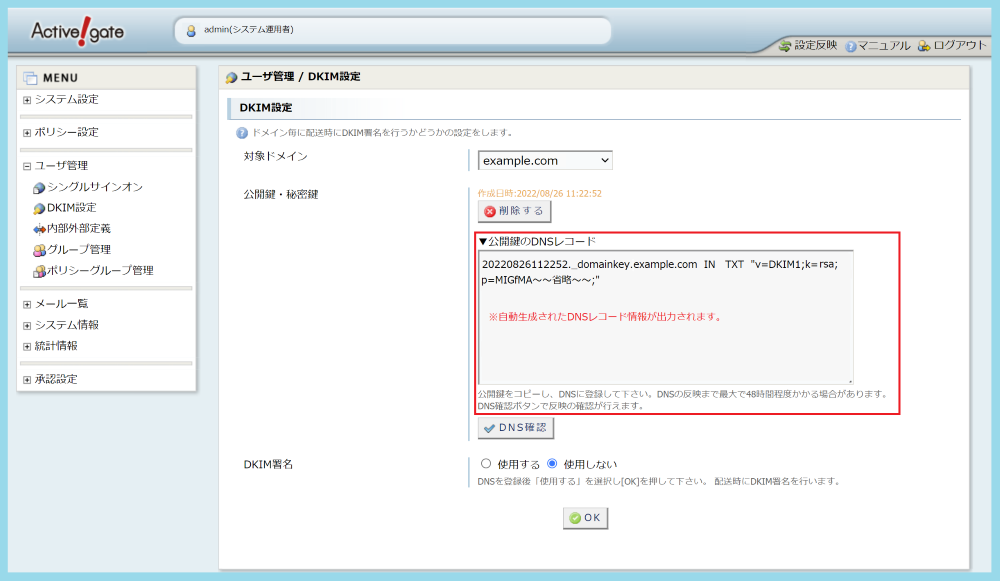Click the red delete icon on 削除する
The width and height of the screenshot is (1000, 581).
coord(489,211)
